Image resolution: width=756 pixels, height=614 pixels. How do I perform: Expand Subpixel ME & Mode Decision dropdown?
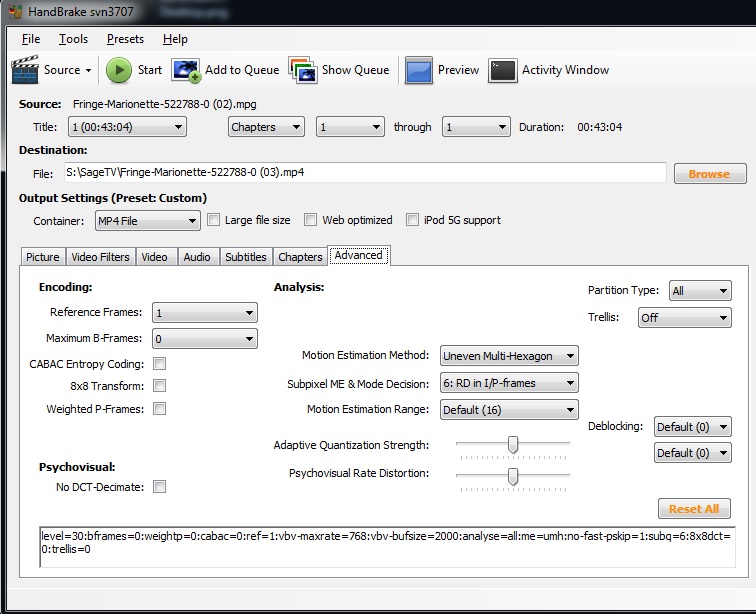tap(509, 383)
